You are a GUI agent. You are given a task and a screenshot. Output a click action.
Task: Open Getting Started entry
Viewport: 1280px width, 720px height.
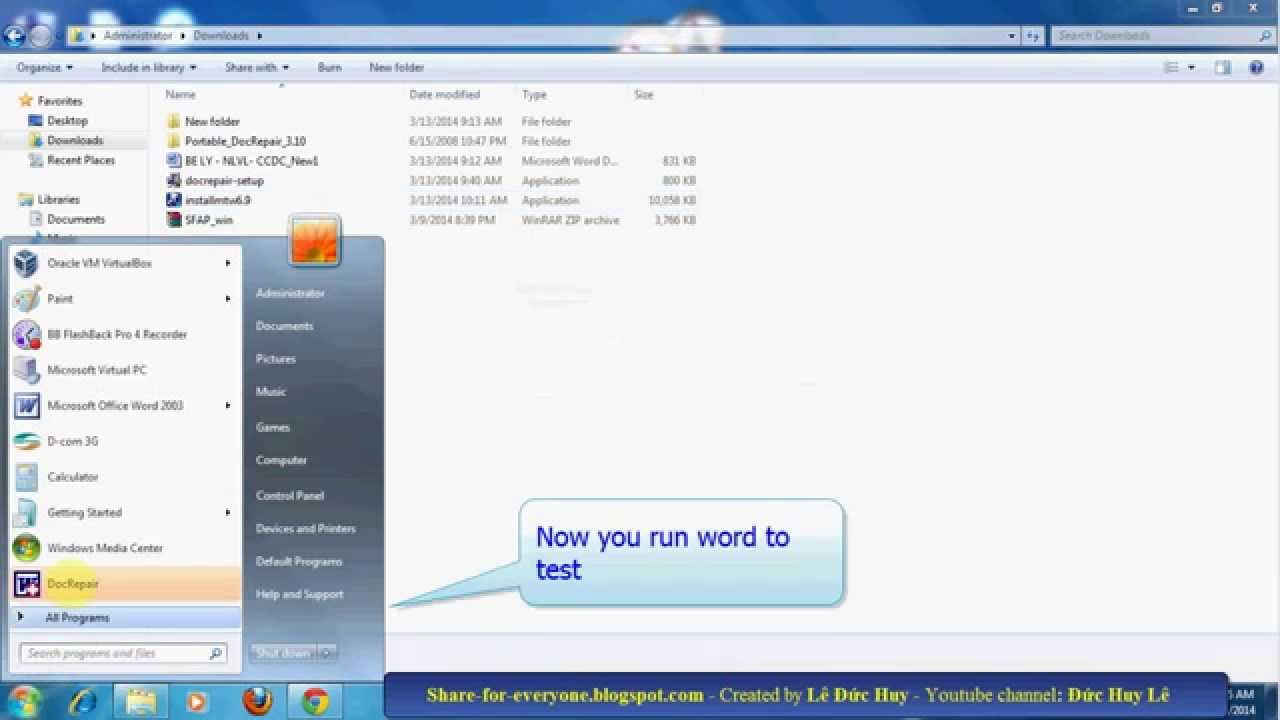click(125, 513)
